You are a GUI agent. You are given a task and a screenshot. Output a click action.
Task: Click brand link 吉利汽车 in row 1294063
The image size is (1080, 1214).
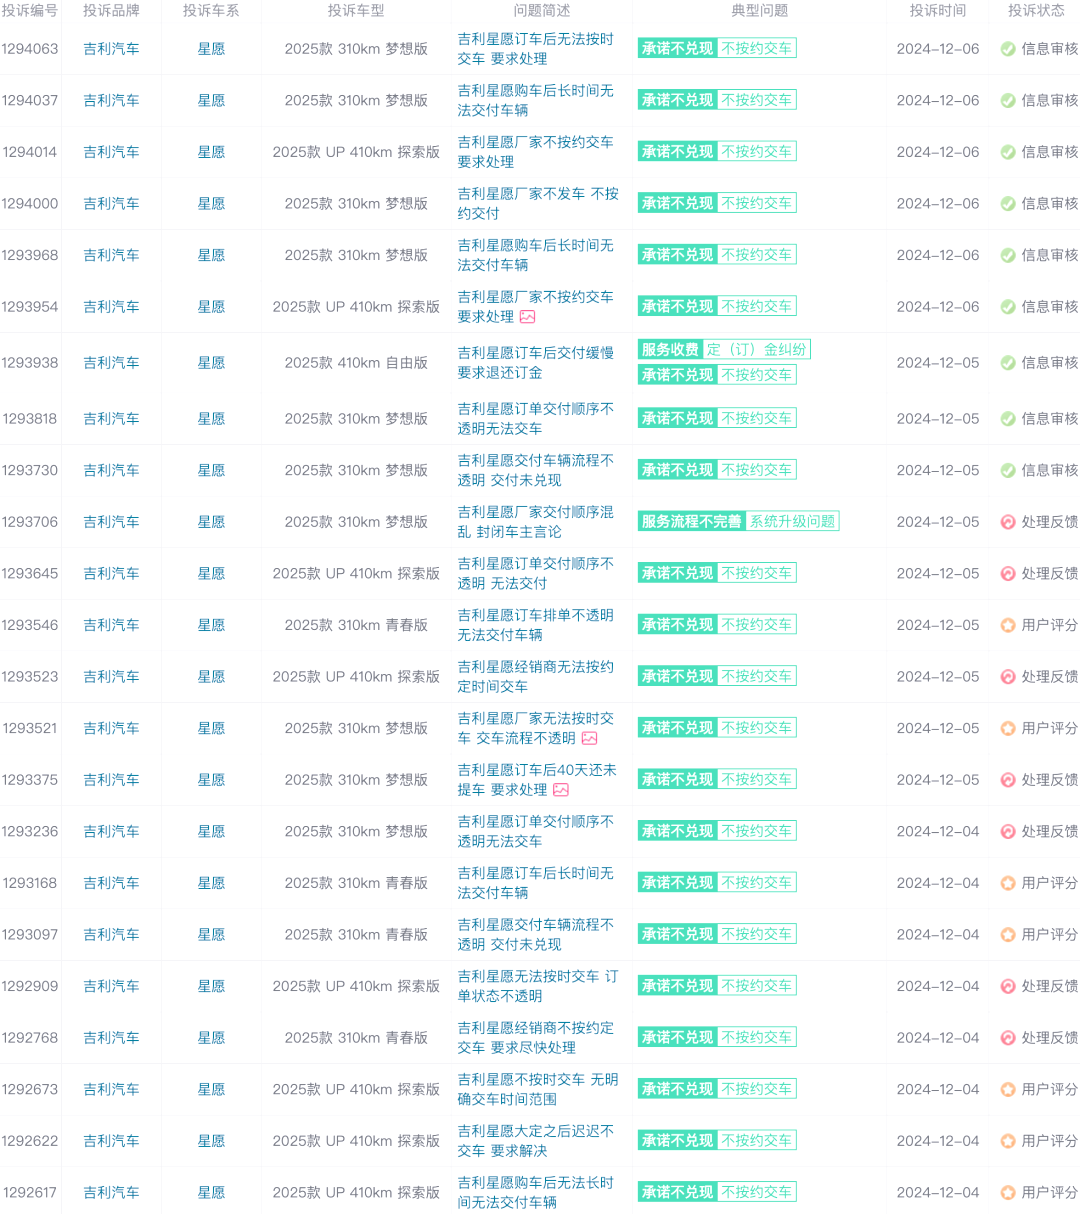point(111,49)
